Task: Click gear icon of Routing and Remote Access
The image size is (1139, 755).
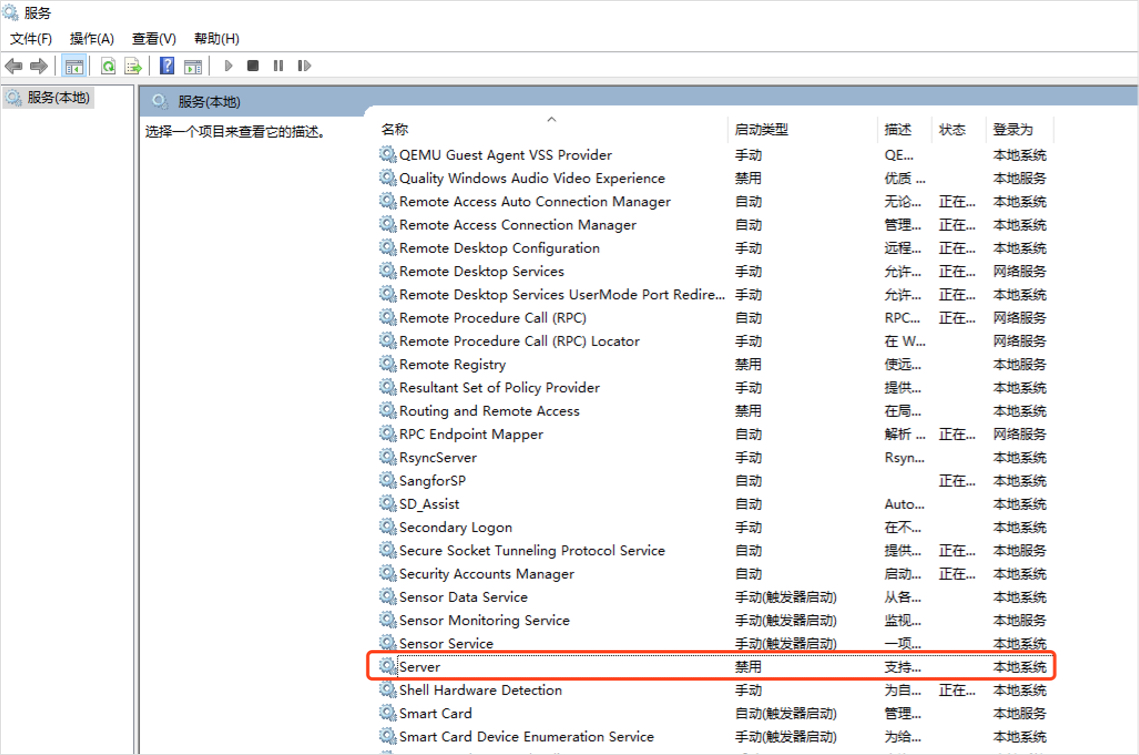Action: coord(388,410)
